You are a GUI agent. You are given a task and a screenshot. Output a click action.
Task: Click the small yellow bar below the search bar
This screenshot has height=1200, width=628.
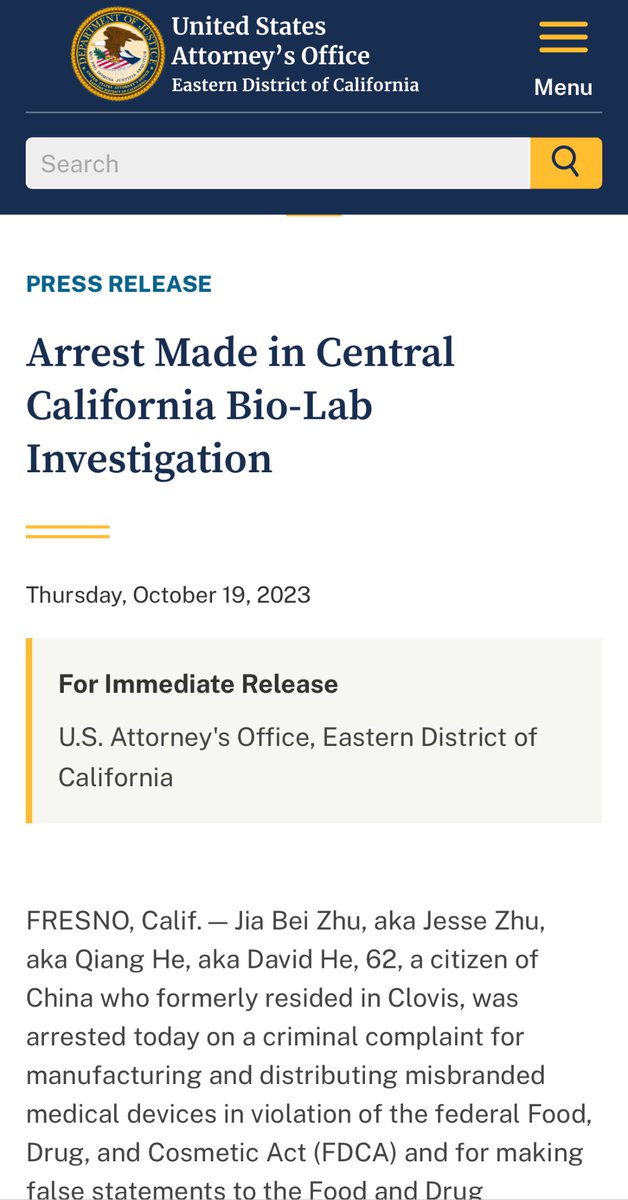pos(314,213)
